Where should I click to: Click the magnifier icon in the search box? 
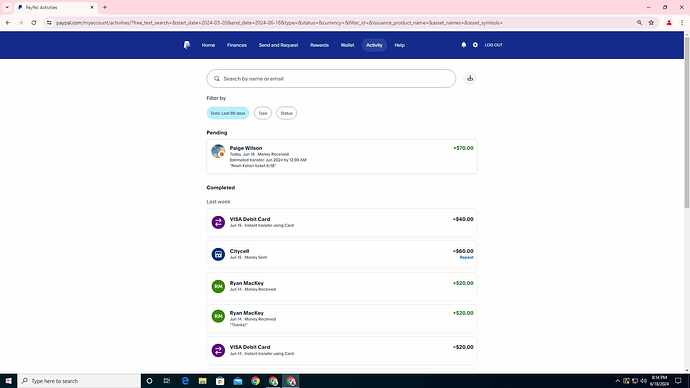(217, 79)
